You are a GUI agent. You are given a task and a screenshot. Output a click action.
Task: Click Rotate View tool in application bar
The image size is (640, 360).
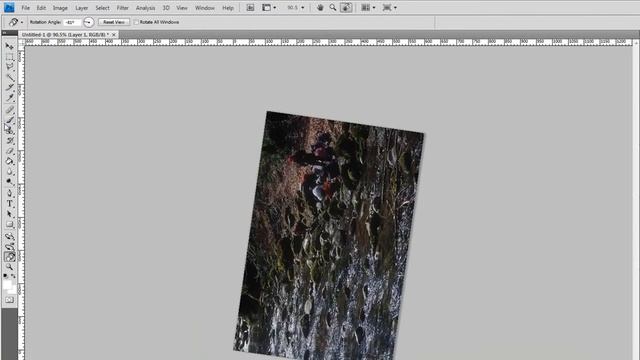point(346,7)
